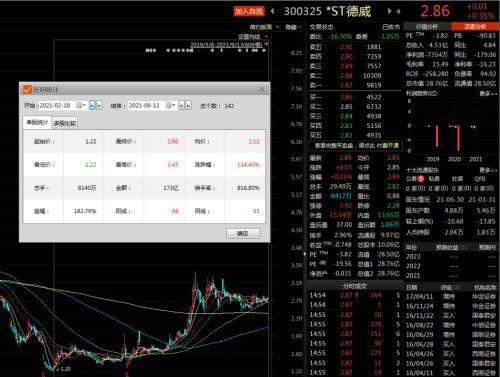Click the 2020 bar in profit trend chart
This screenshot has width=500, height=377.
click(x=458, y=138)
